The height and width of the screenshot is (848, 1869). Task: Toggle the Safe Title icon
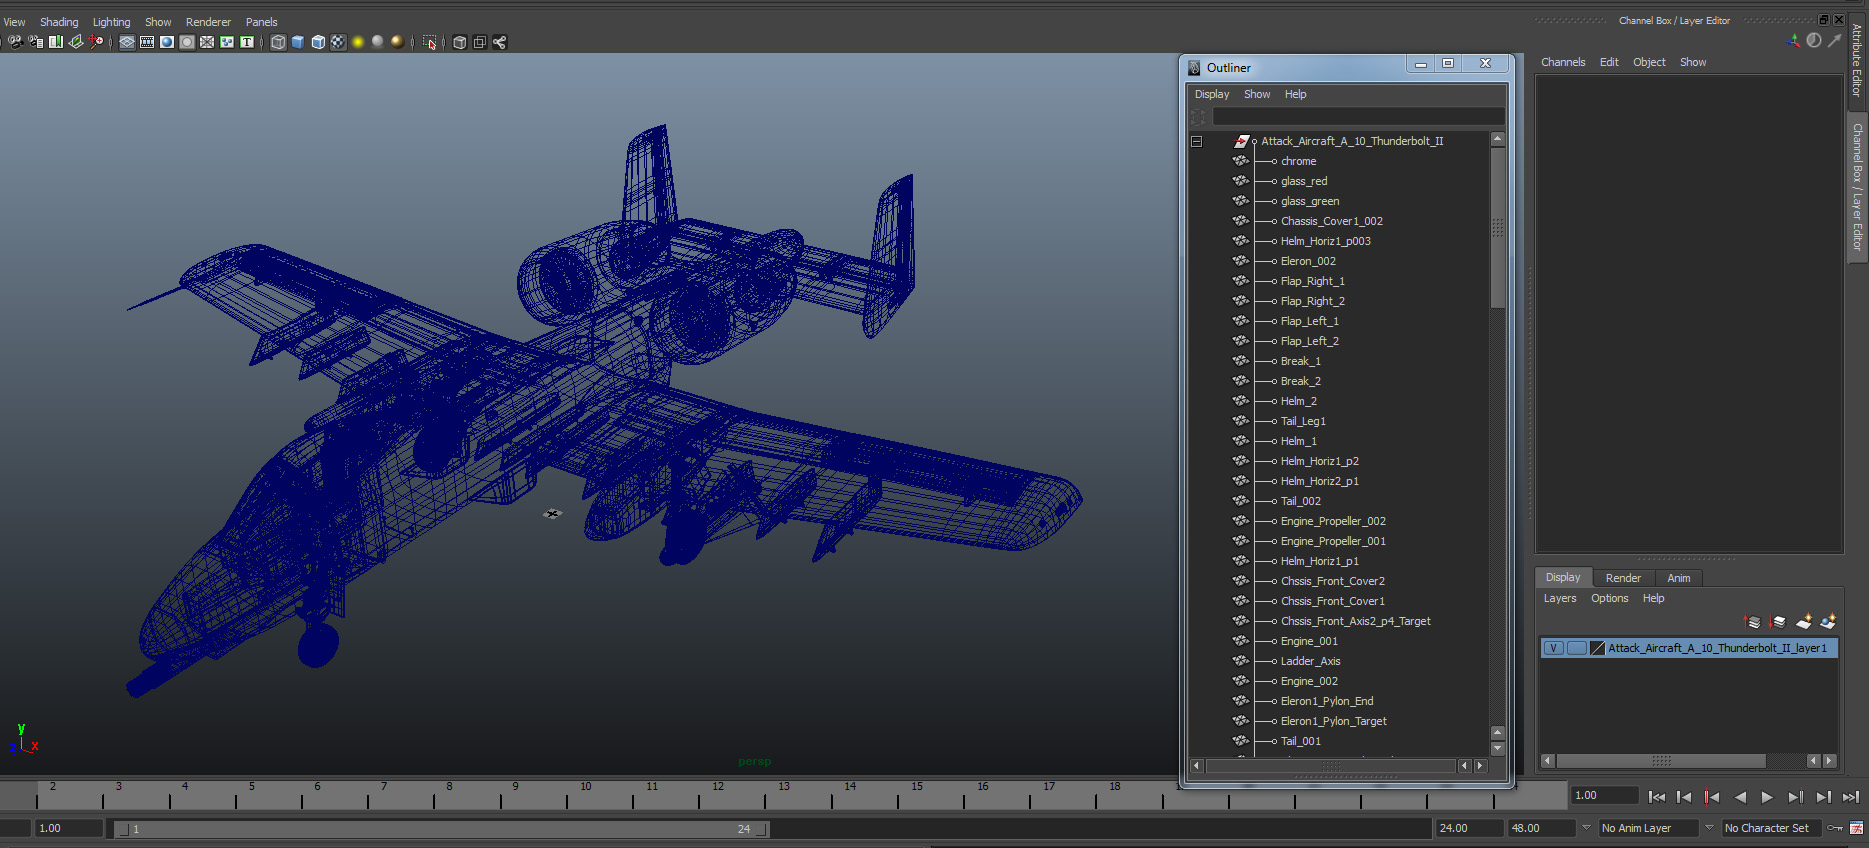[247, 42]
